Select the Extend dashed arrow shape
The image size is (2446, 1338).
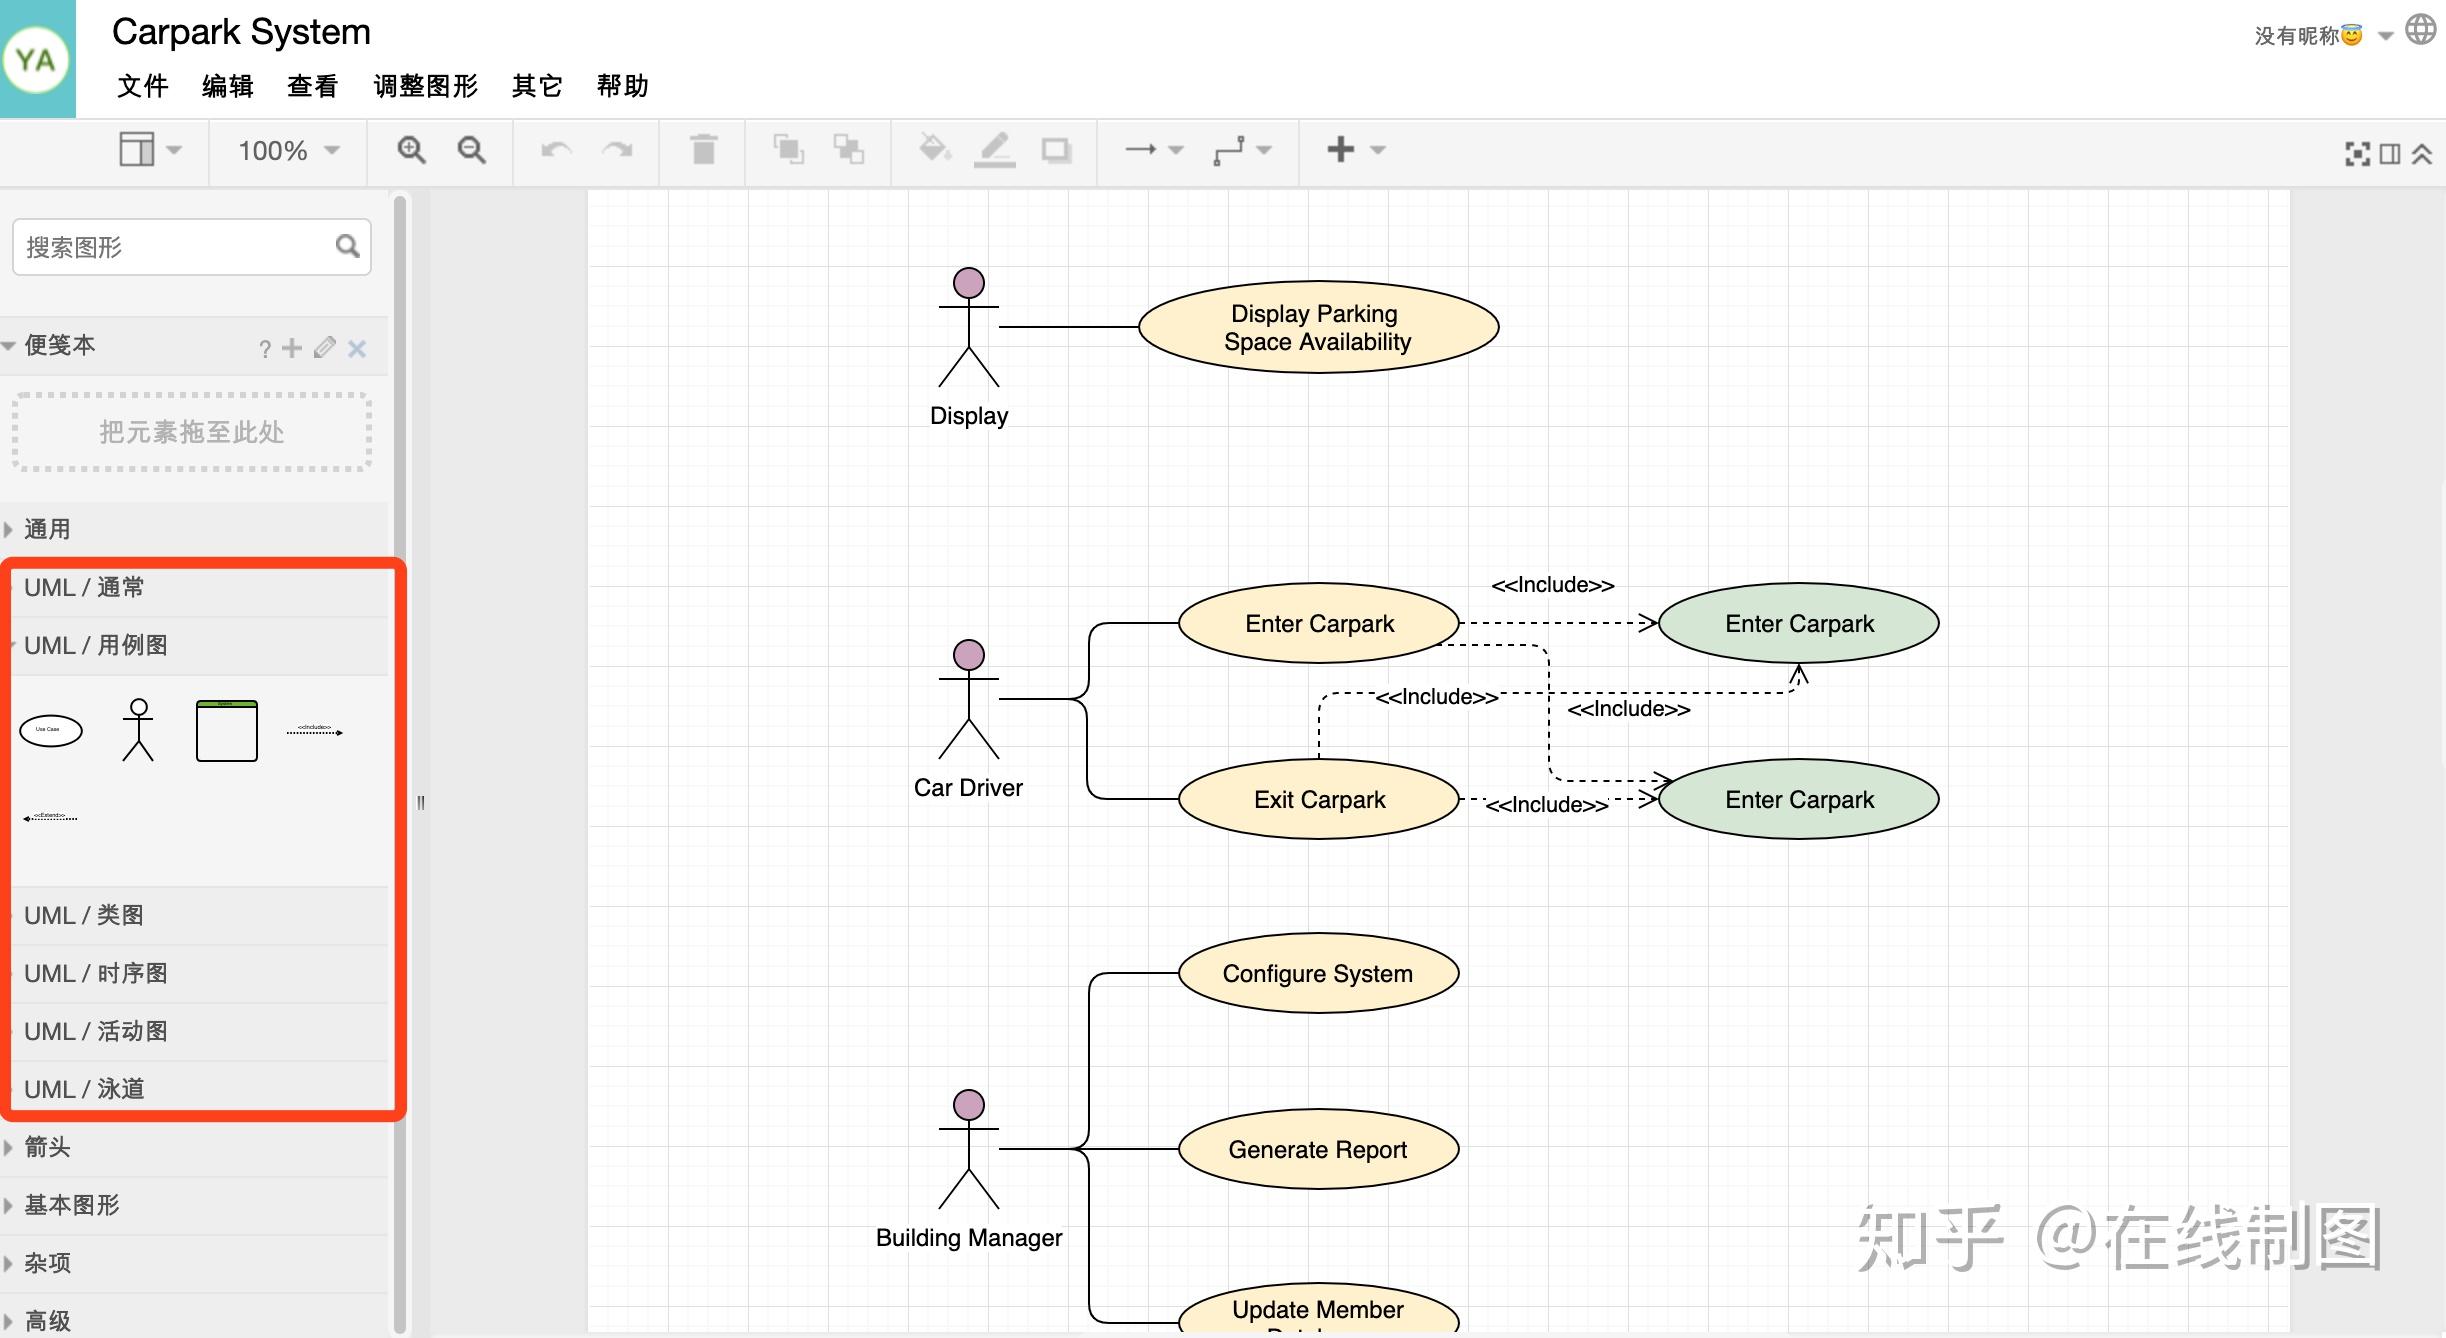pyautogui.click(x=50, y=817)
